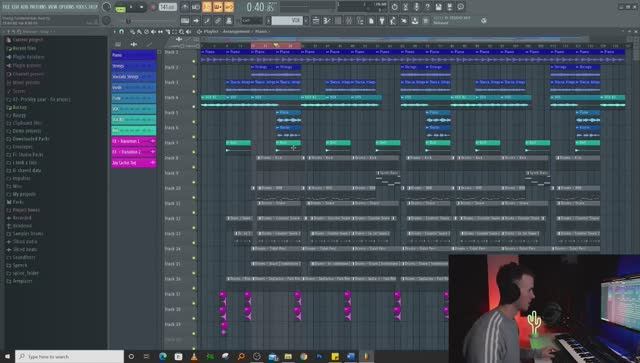Select Jay Cactus Set in picker
The image size is (640, 363).
coord(134,163)
